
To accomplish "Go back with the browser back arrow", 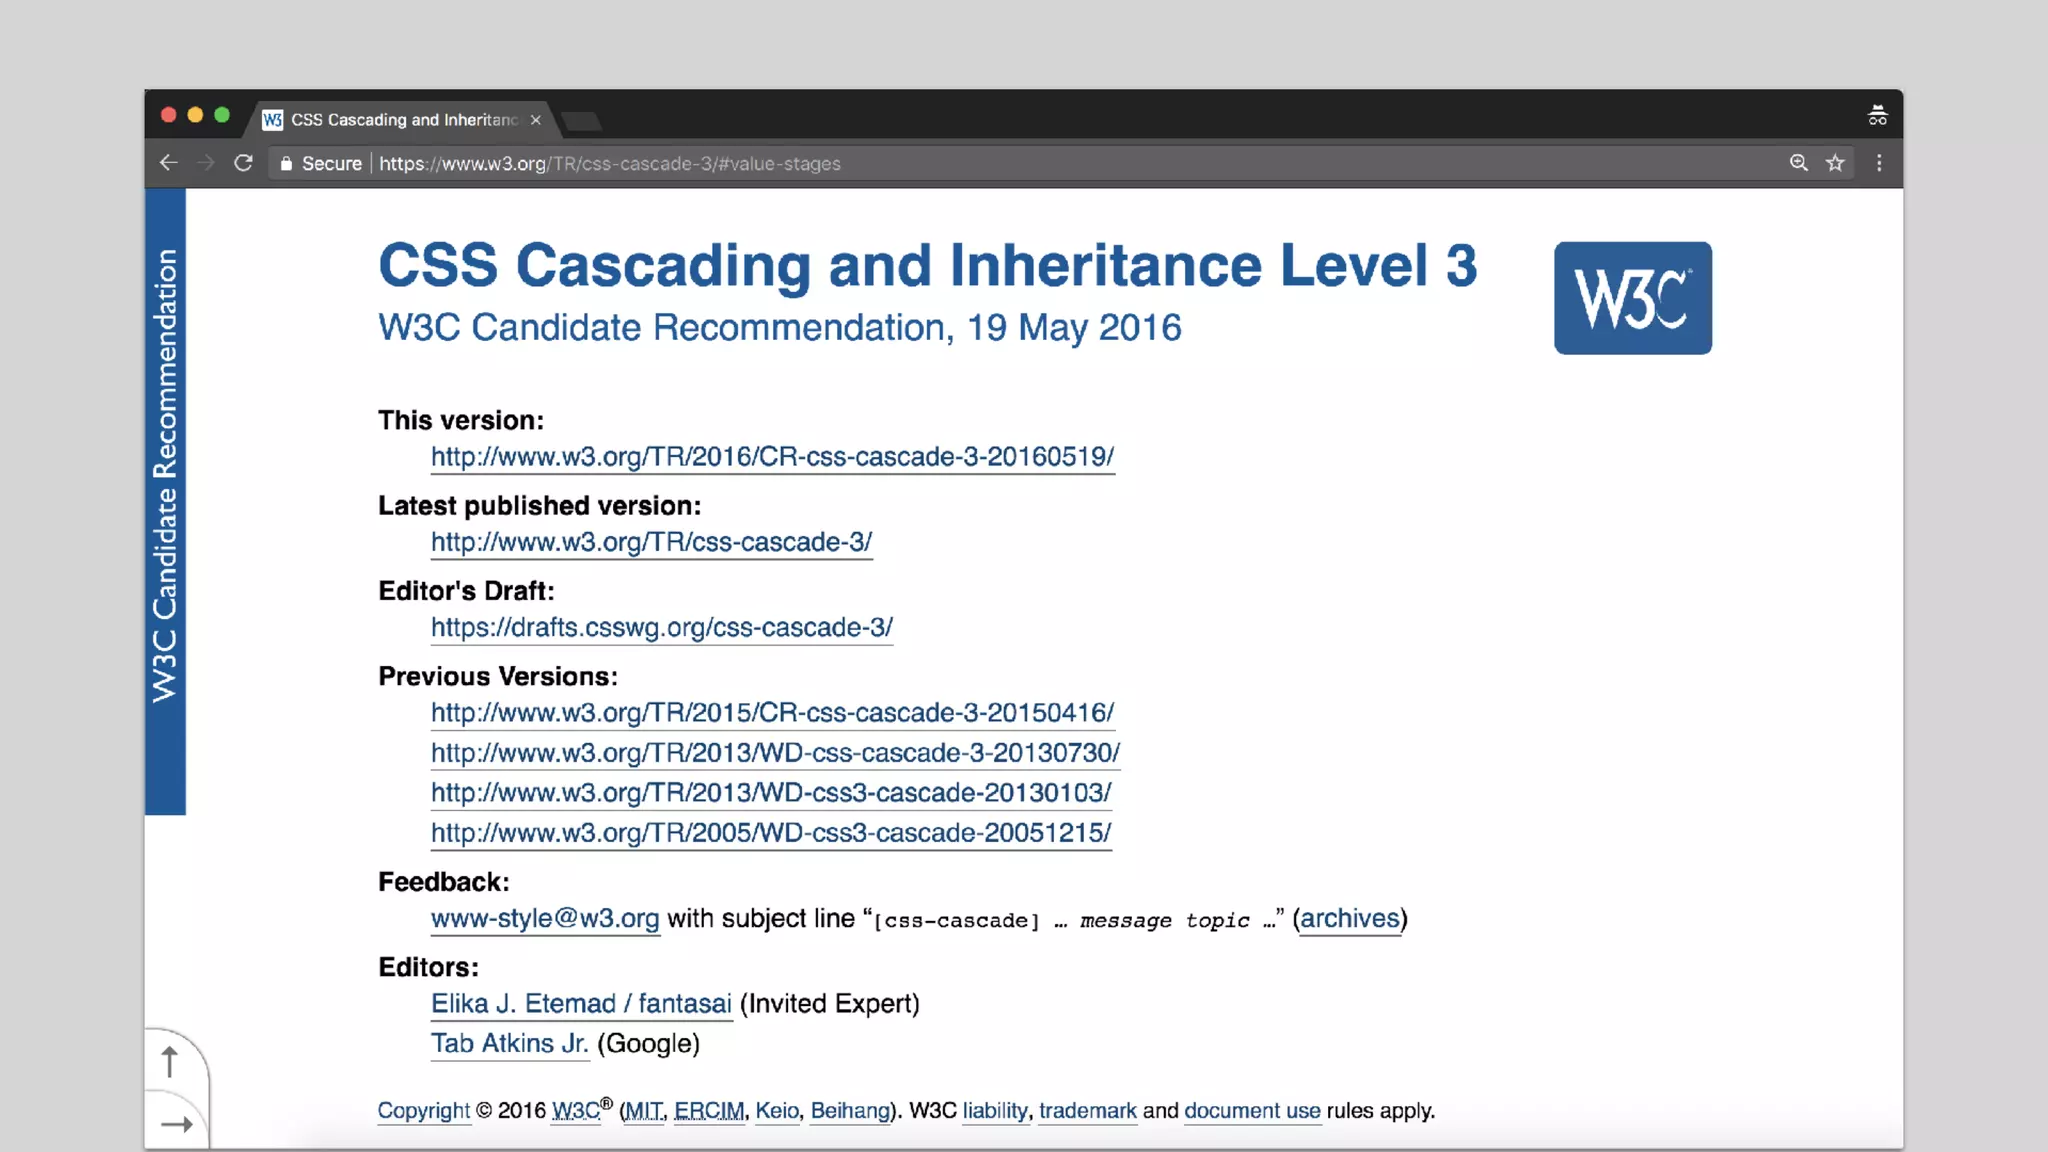I will tap(168, 163).
